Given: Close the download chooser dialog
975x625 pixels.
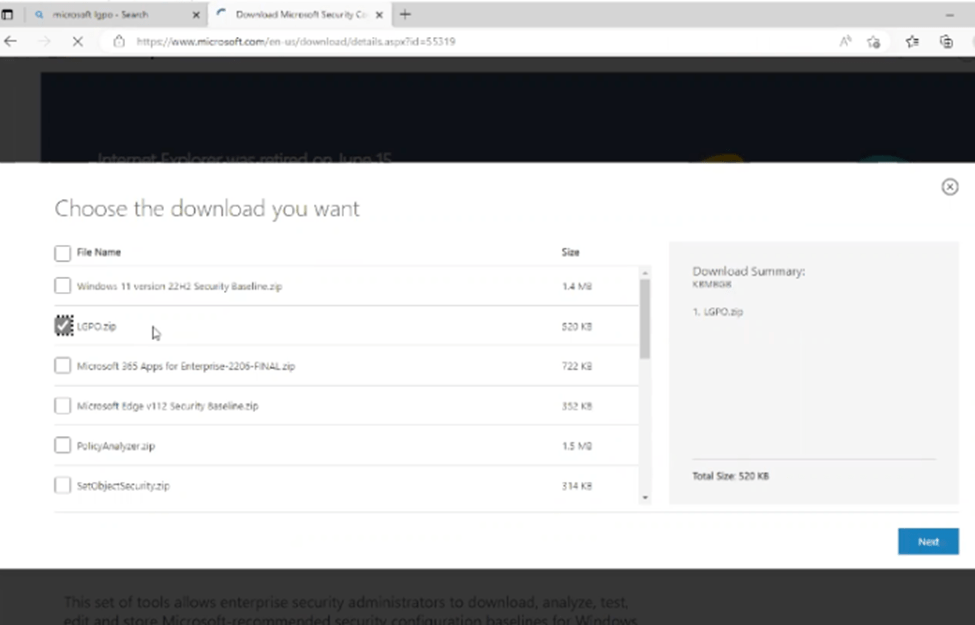Looking at the screenshot, I should (x=949, y=187).
